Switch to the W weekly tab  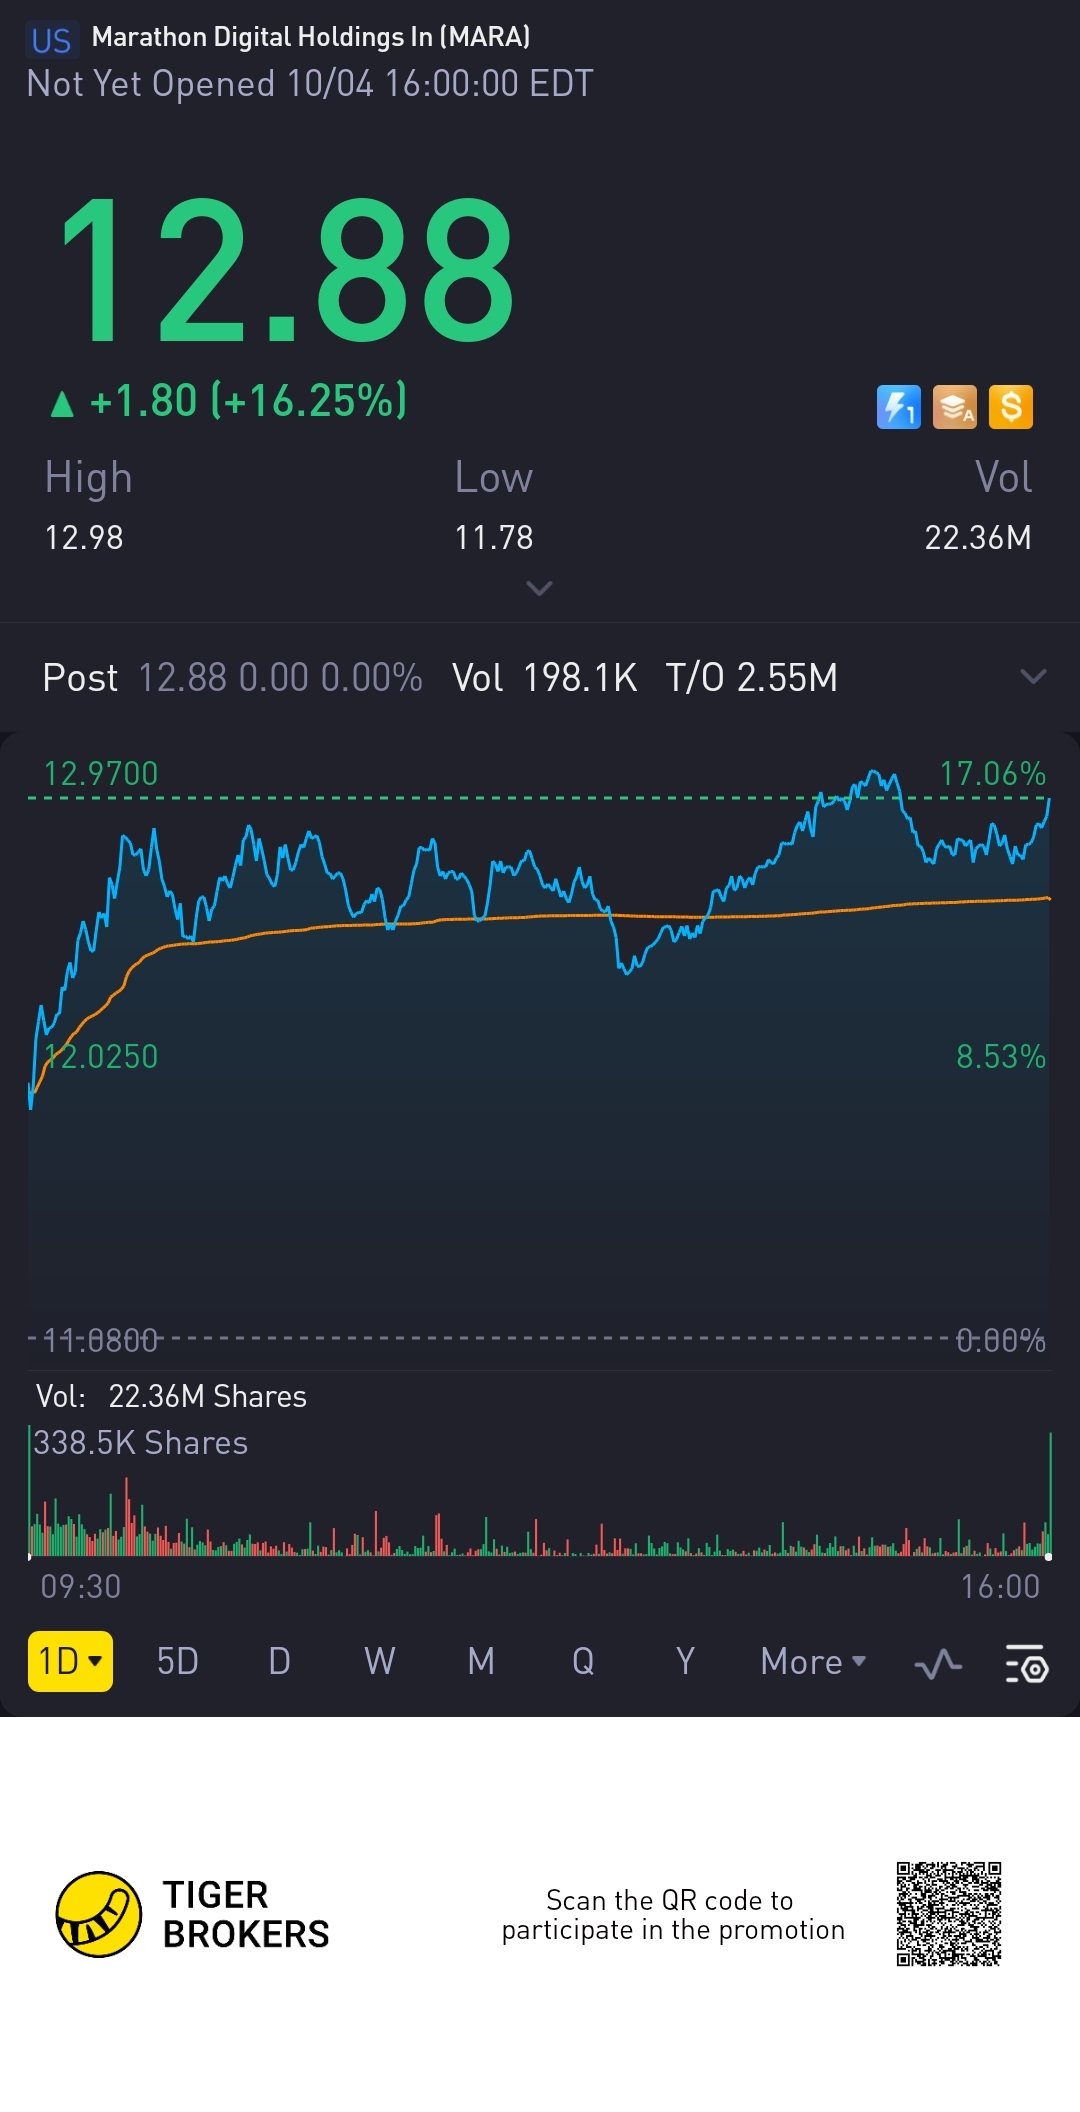click(380, 1661)
